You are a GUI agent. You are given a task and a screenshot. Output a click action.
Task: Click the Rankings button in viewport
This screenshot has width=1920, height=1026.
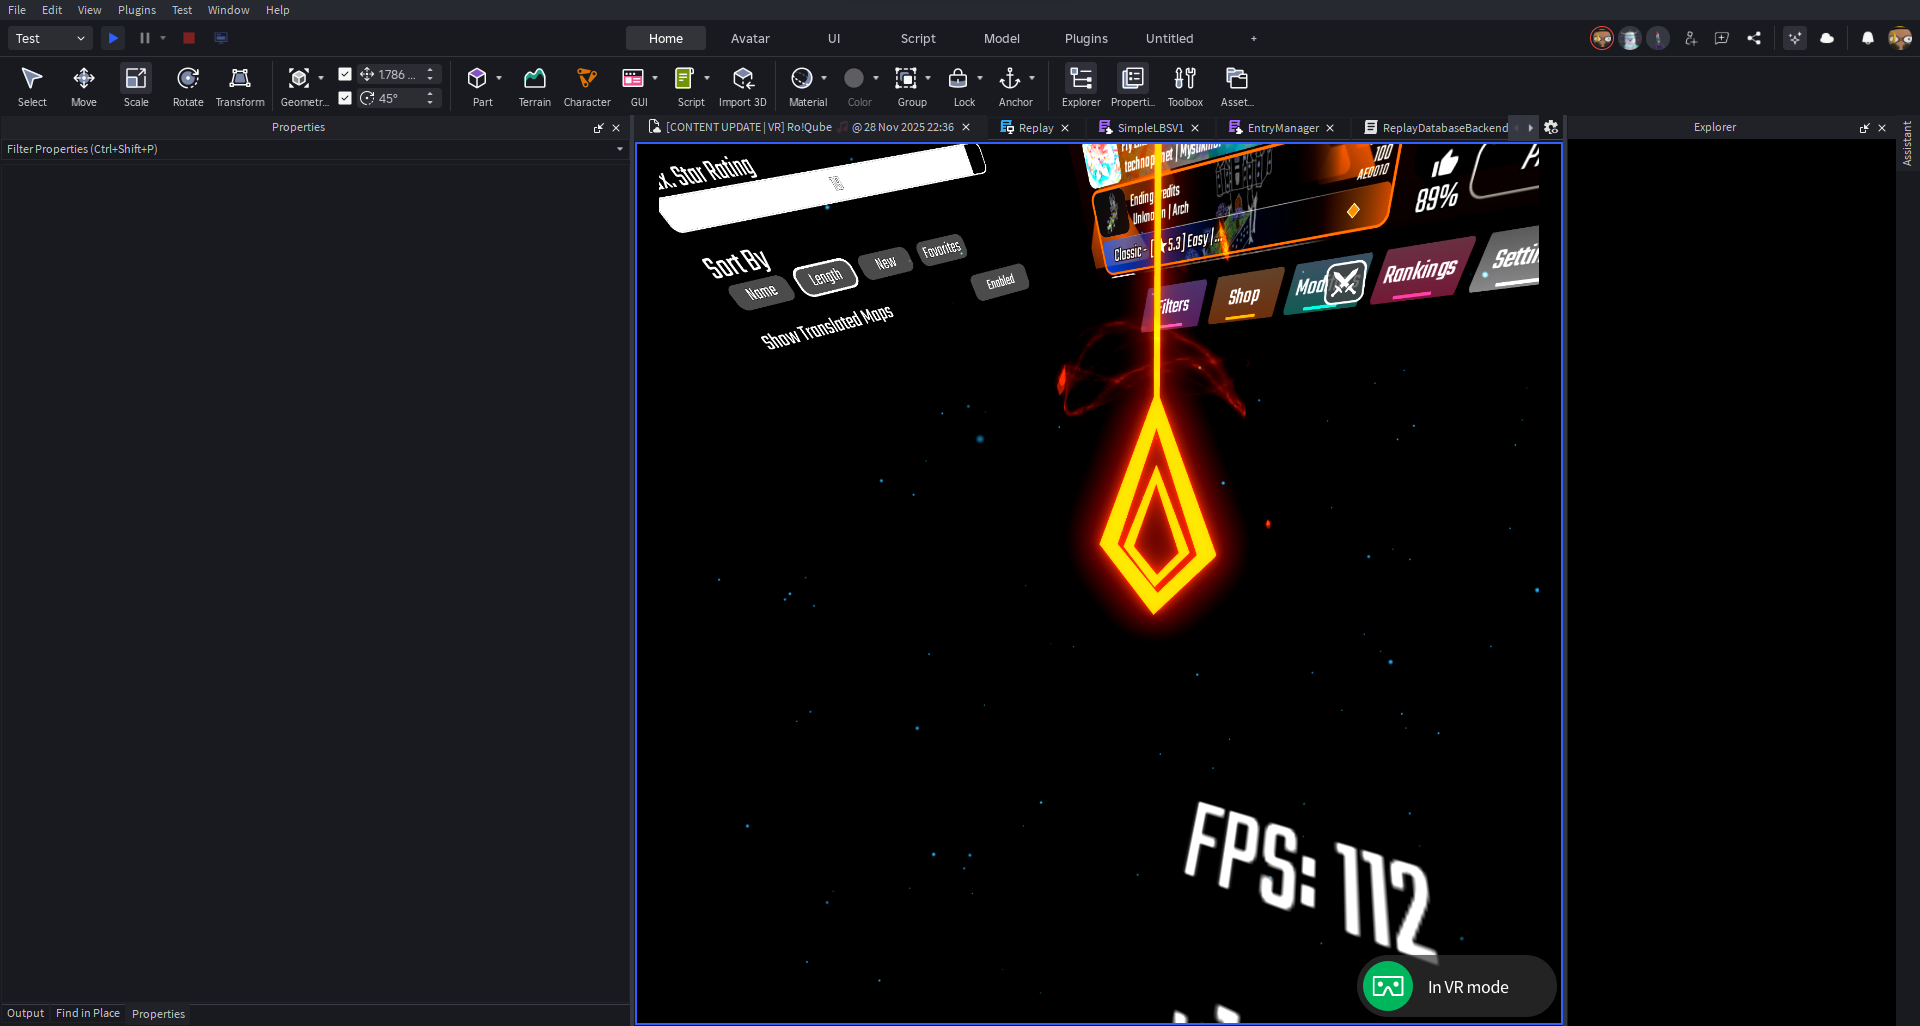[x=1420, y=271]
